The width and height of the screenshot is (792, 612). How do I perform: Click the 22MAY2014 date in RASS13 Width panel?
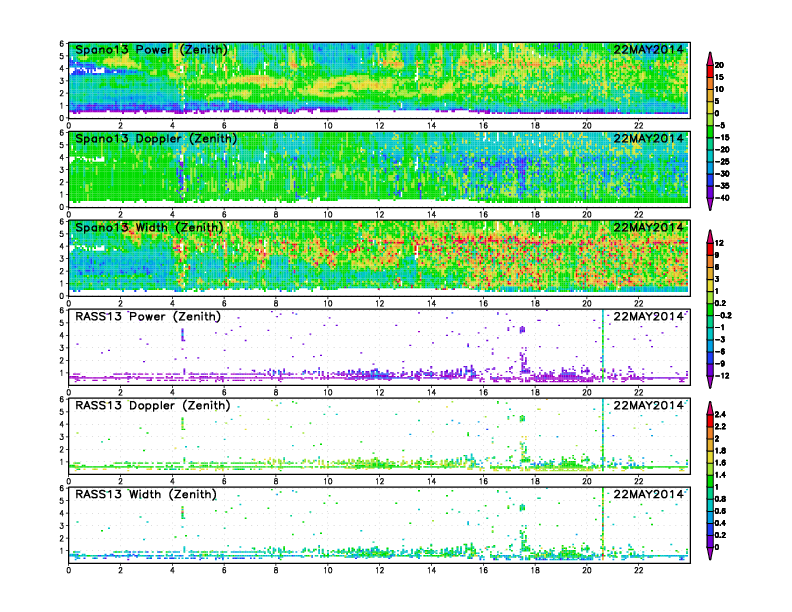[x=648, y=494]
